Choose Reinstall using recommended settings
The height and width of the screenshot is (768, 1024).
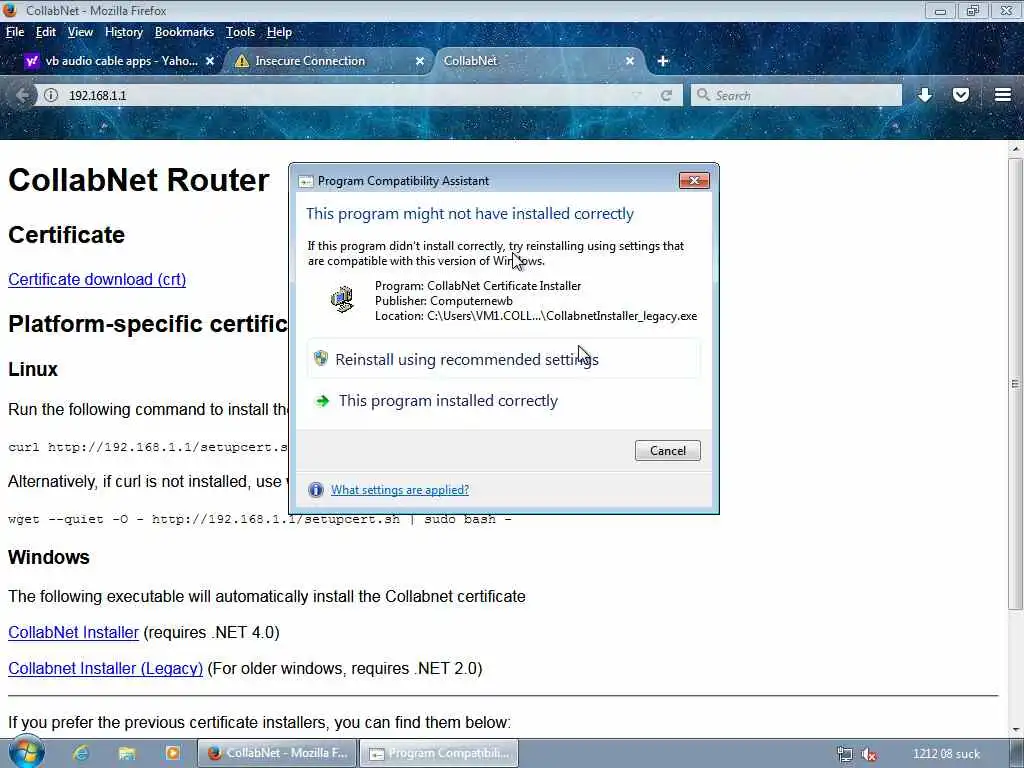pos(504,359)
